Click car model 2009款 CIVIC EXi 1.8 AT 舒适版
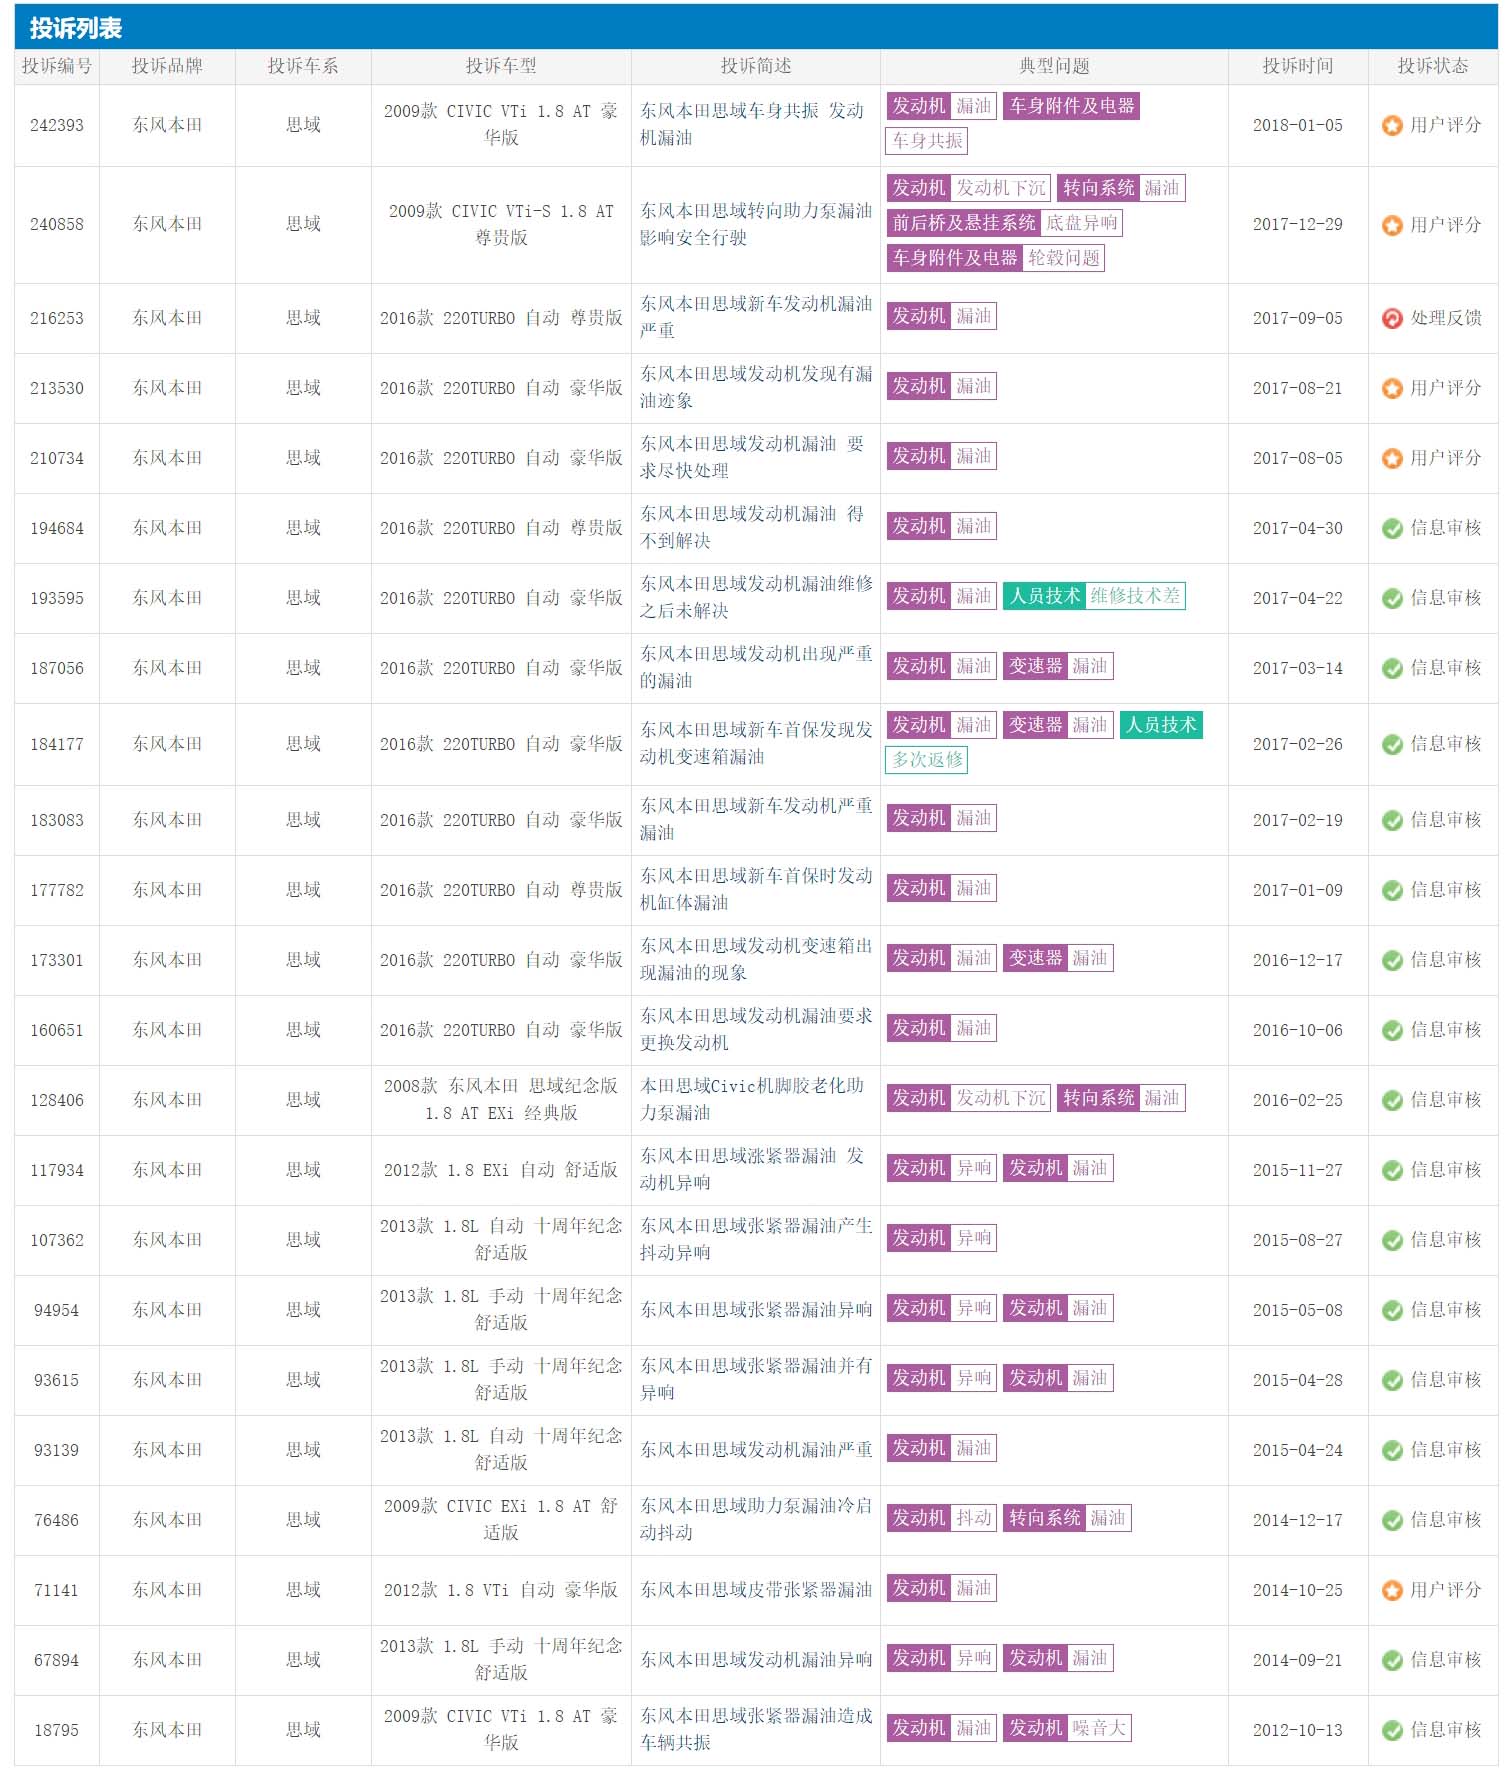Screen dimensions: 1510x1775 [x=501, y=1520]
